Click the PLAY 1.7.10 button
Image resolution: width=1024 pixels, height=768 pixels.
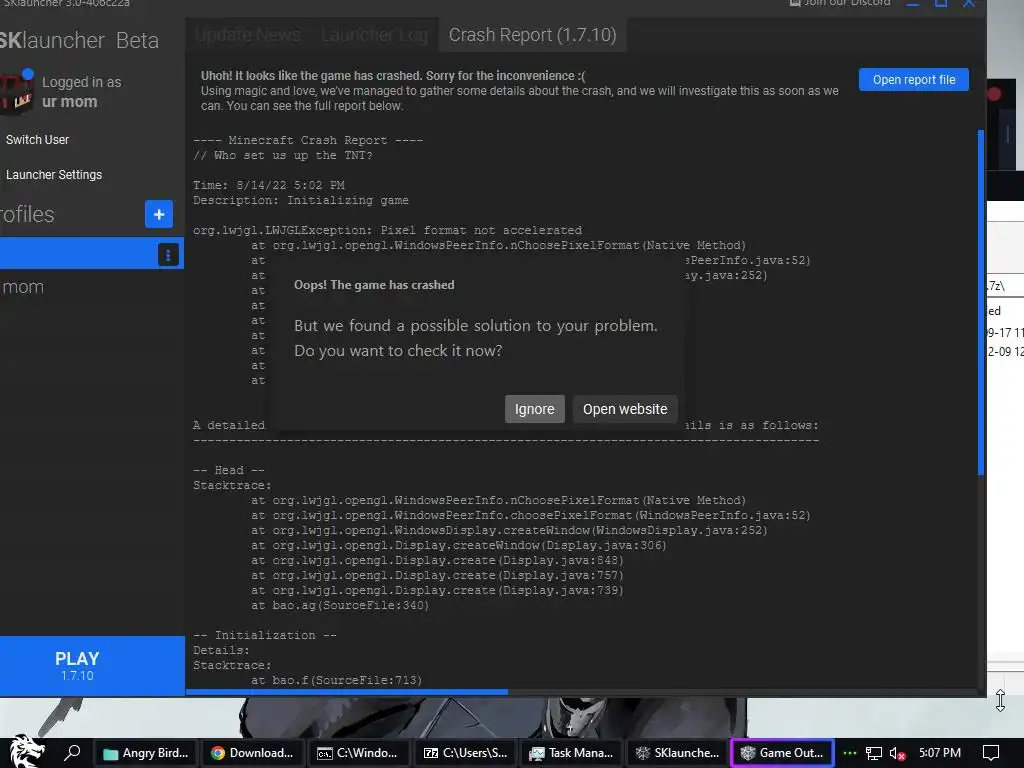91,665
